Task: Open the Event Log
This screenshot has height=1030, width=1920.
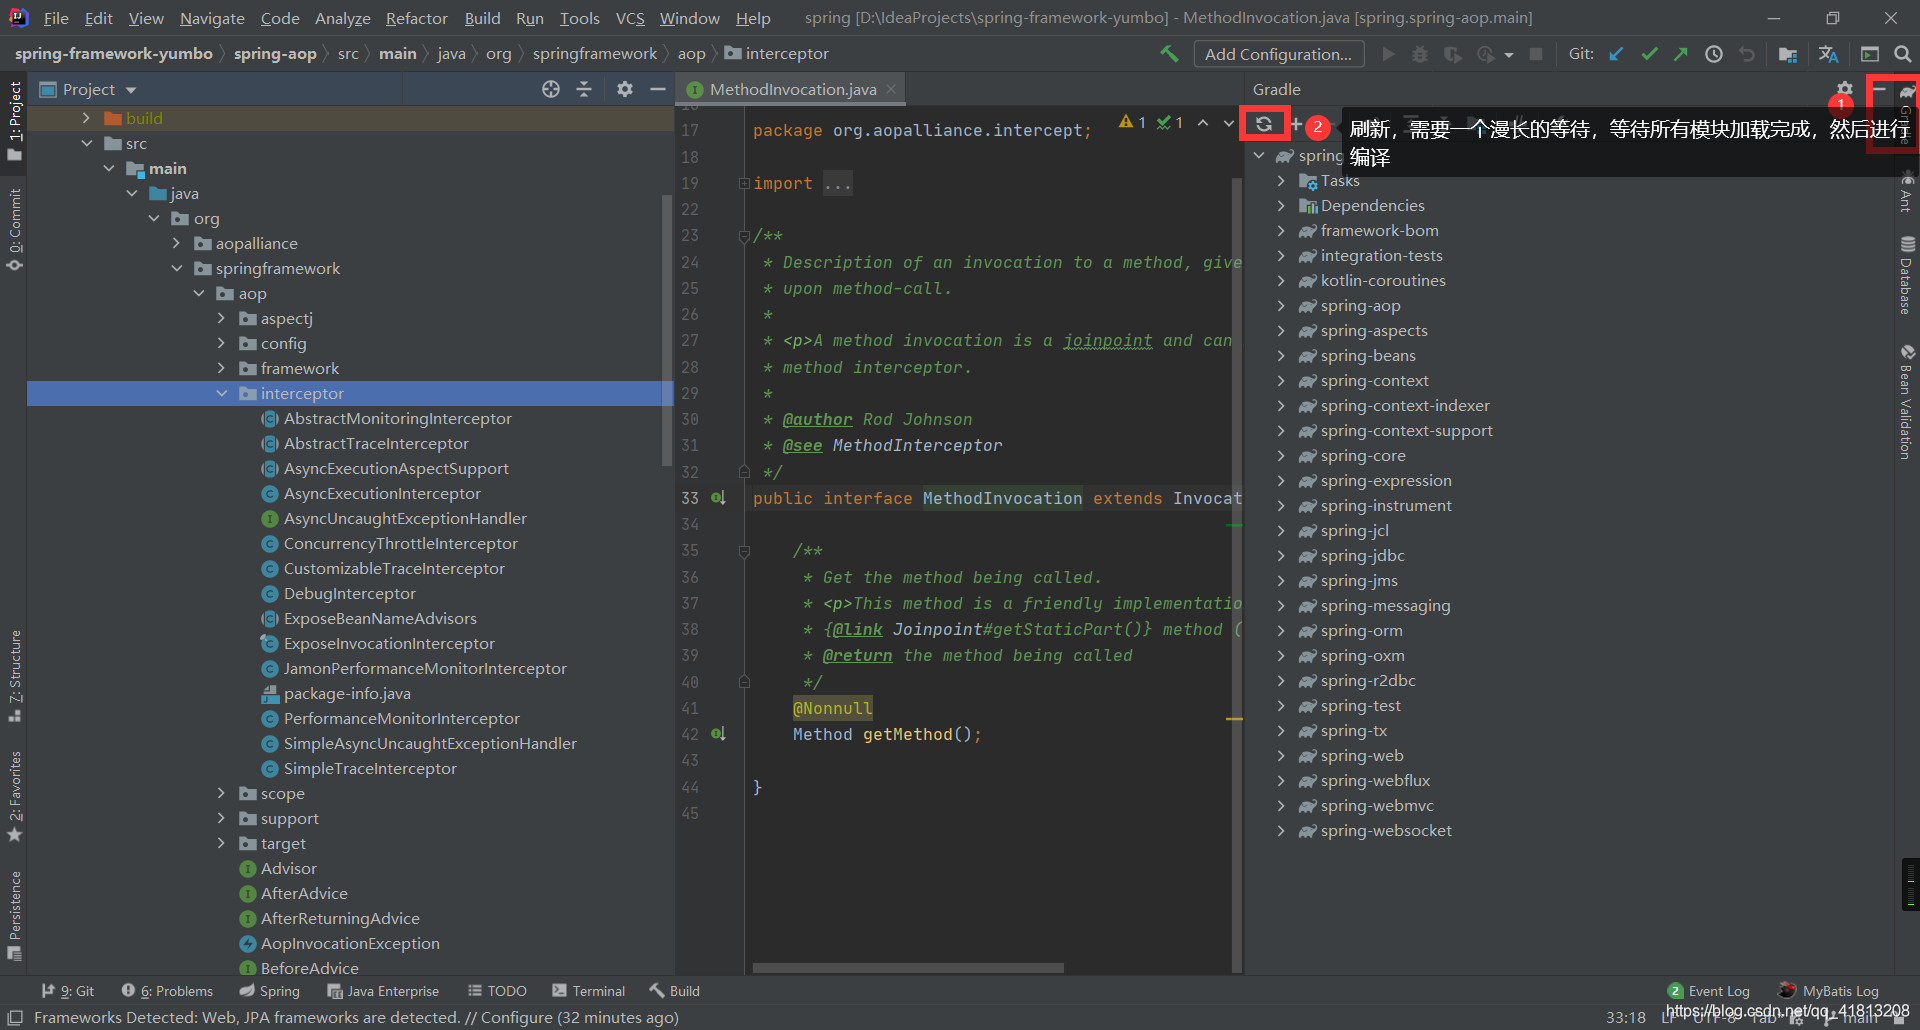Action: [x=1709, y=991]
